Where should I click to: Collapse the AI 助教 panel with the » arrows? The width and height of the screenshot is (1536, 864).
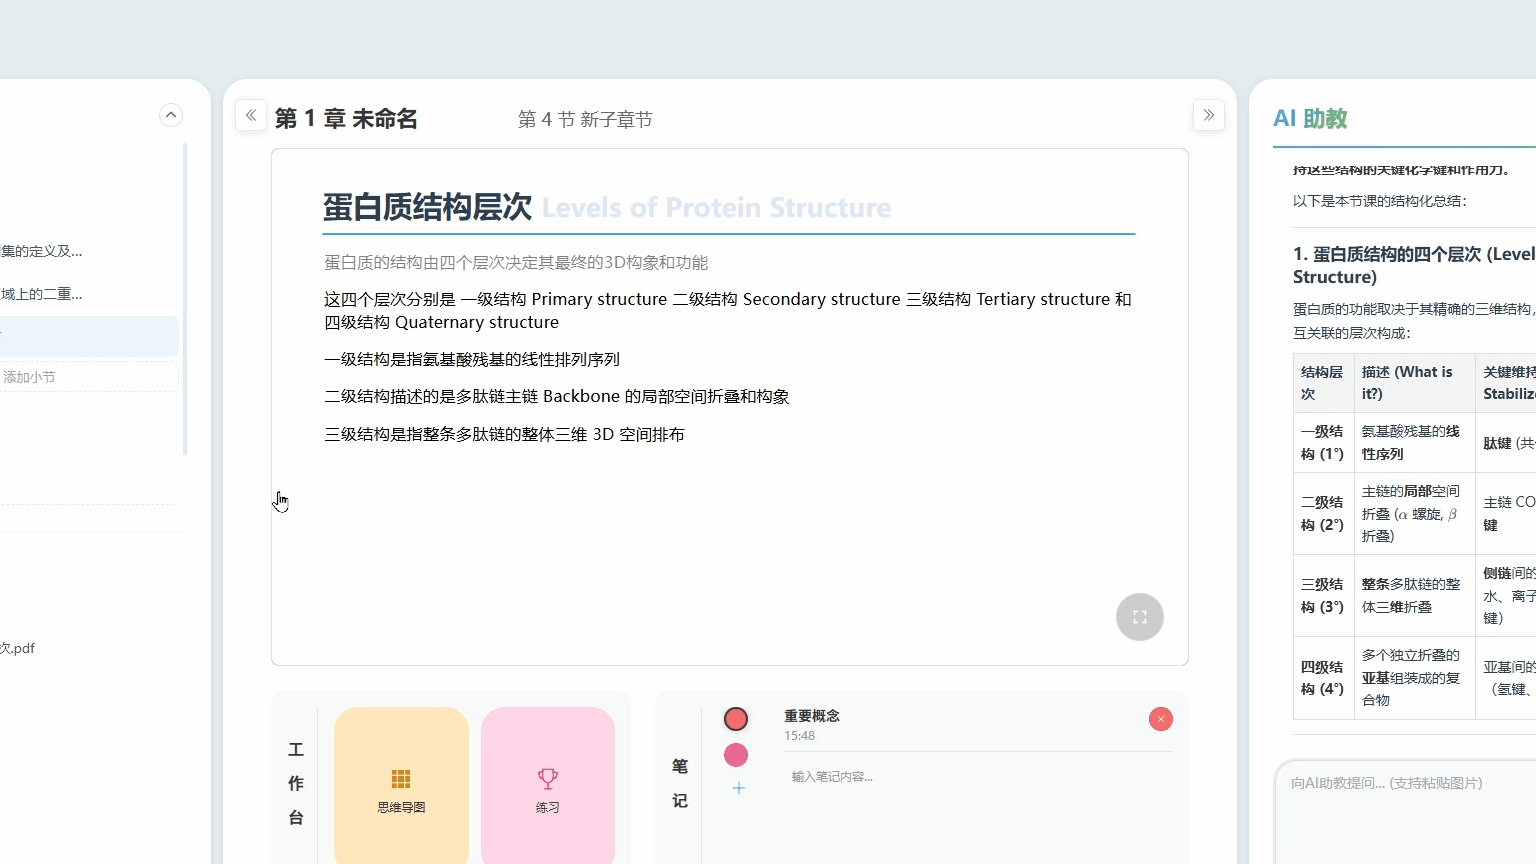click(1208, 115)
